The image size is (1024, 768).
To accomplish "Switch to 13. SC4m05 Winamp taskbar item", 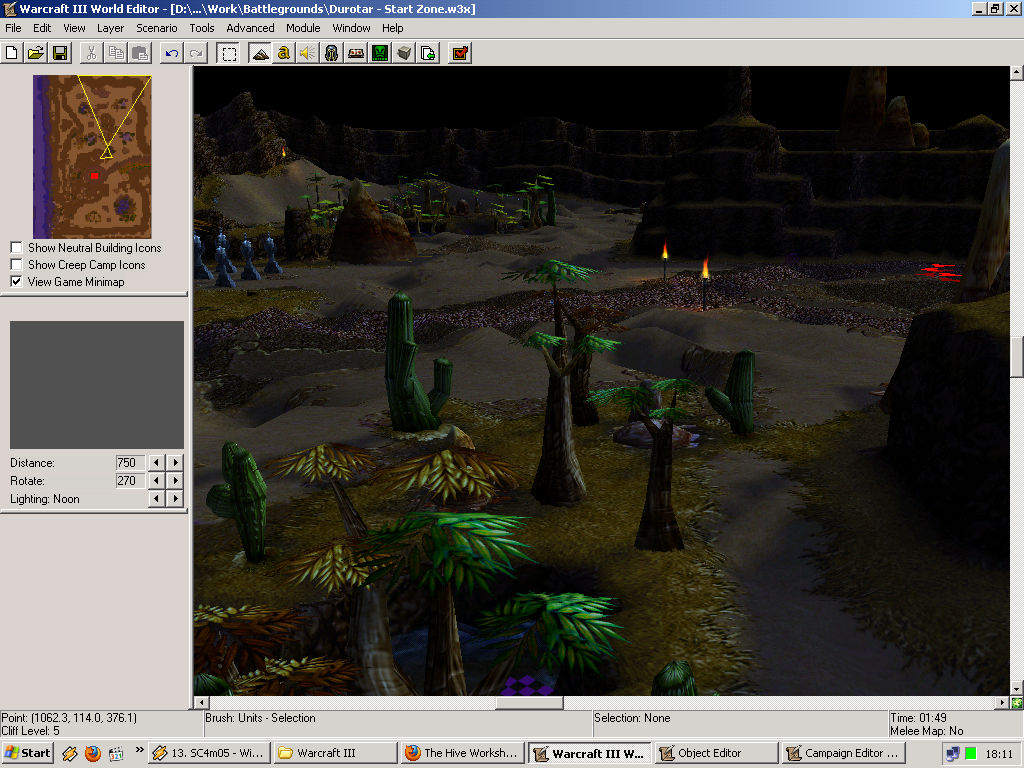I will pos(209,753).
